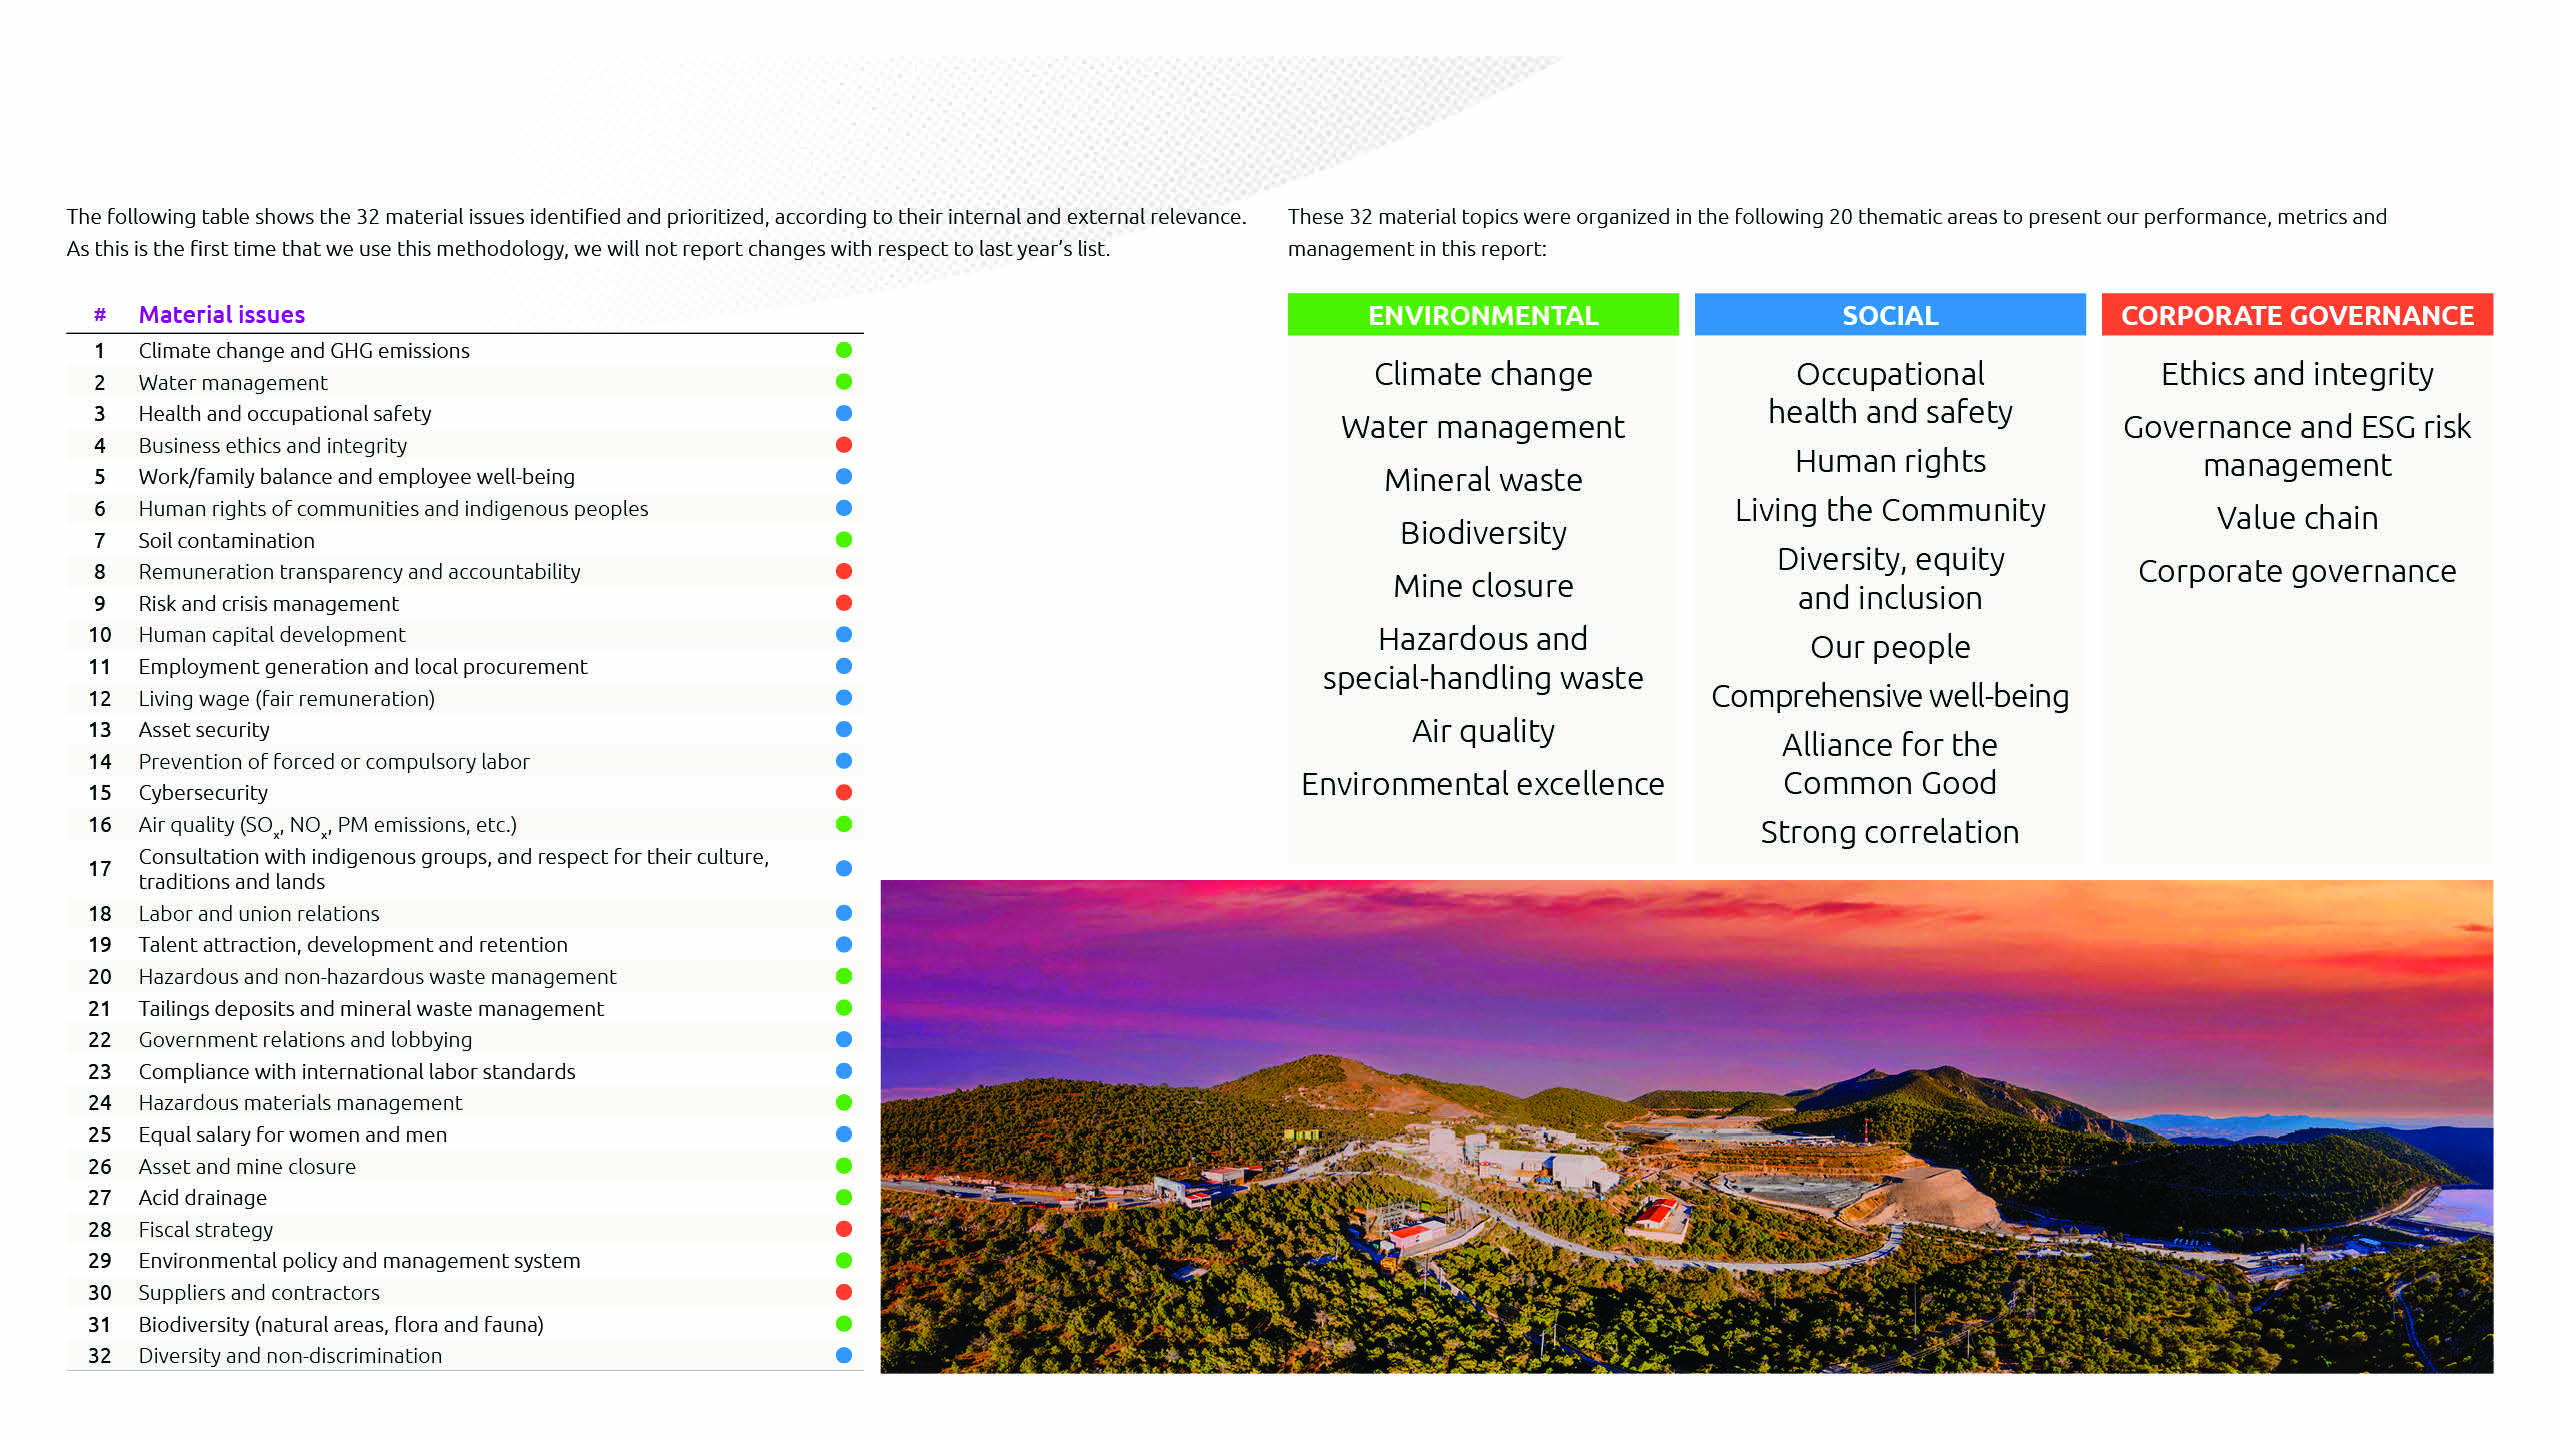This screenshot has width=2560, height=1440.
Task: Click 'Air quality (SOx, NOx, PM emissions, etc.)' row
Action: point(465,825)
